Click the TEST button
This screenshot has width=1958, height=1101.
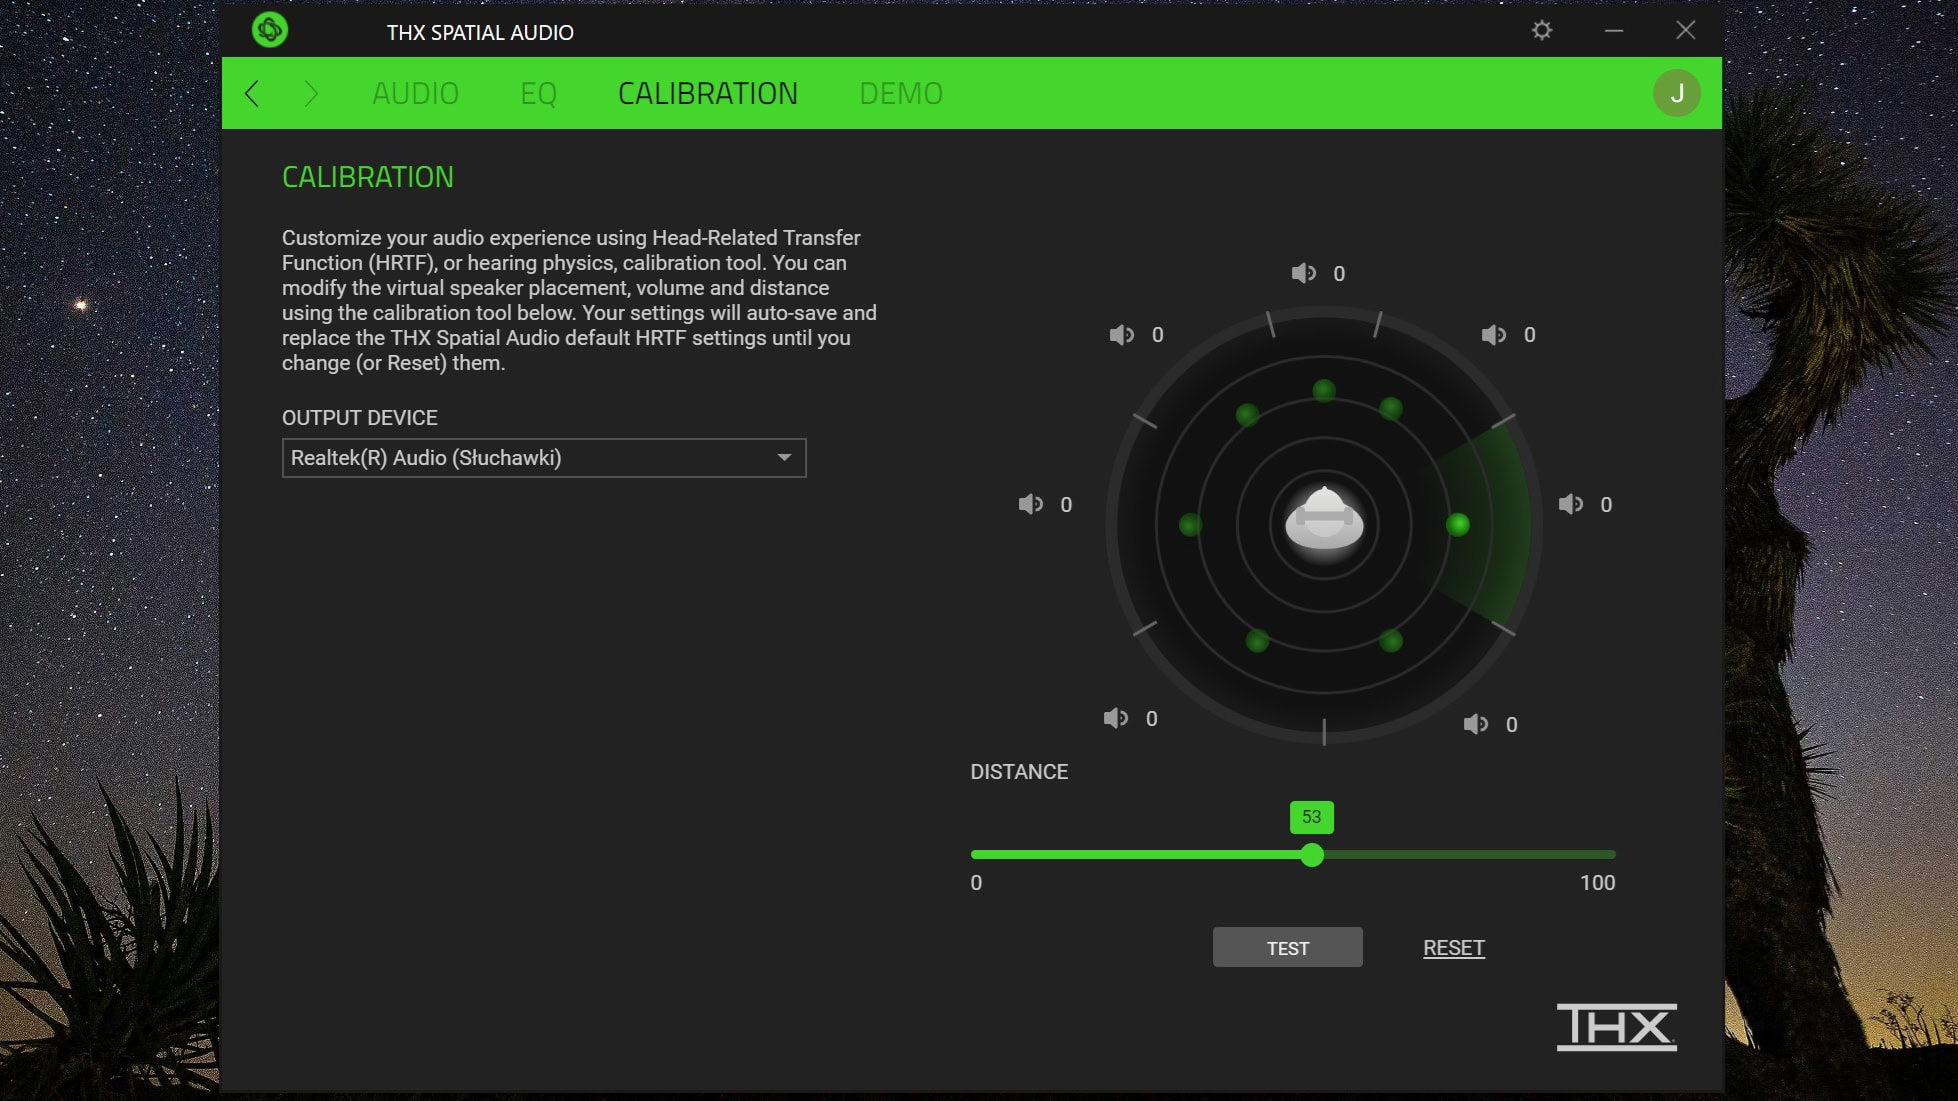[1288, 947]
